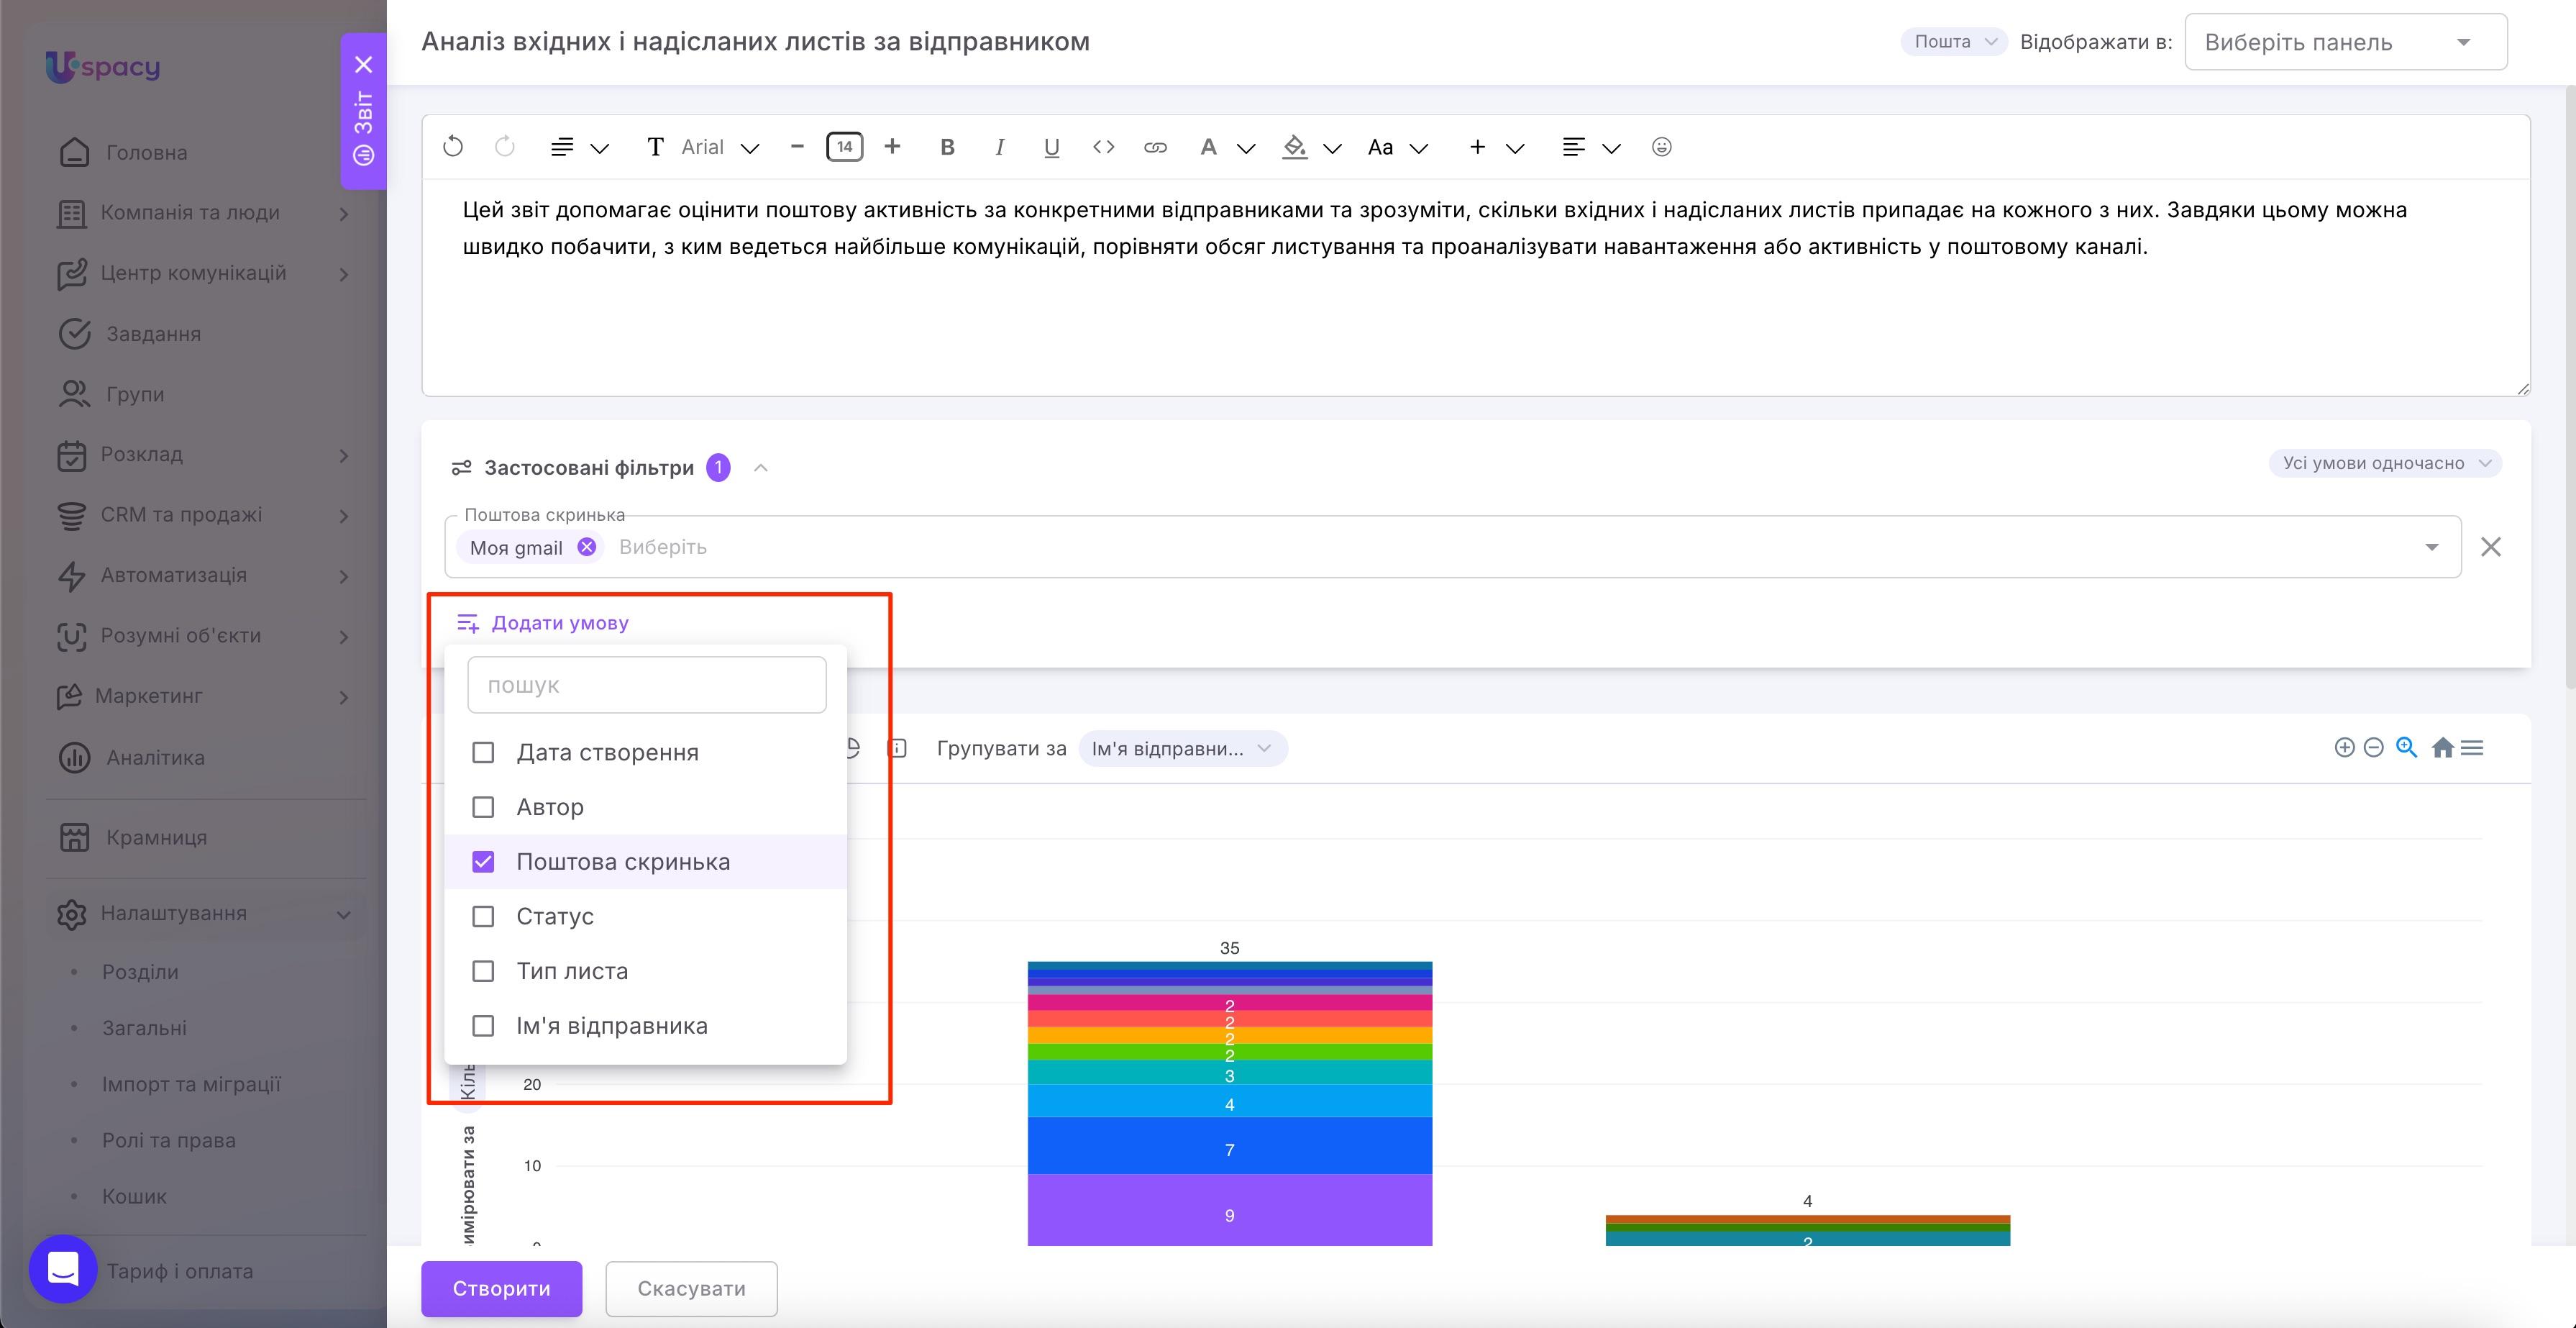Screen dimensions: 2576x1328
Task: Open the Групувати за Ім'я відправника dropdown
Action: click(x=1182, y=749)
